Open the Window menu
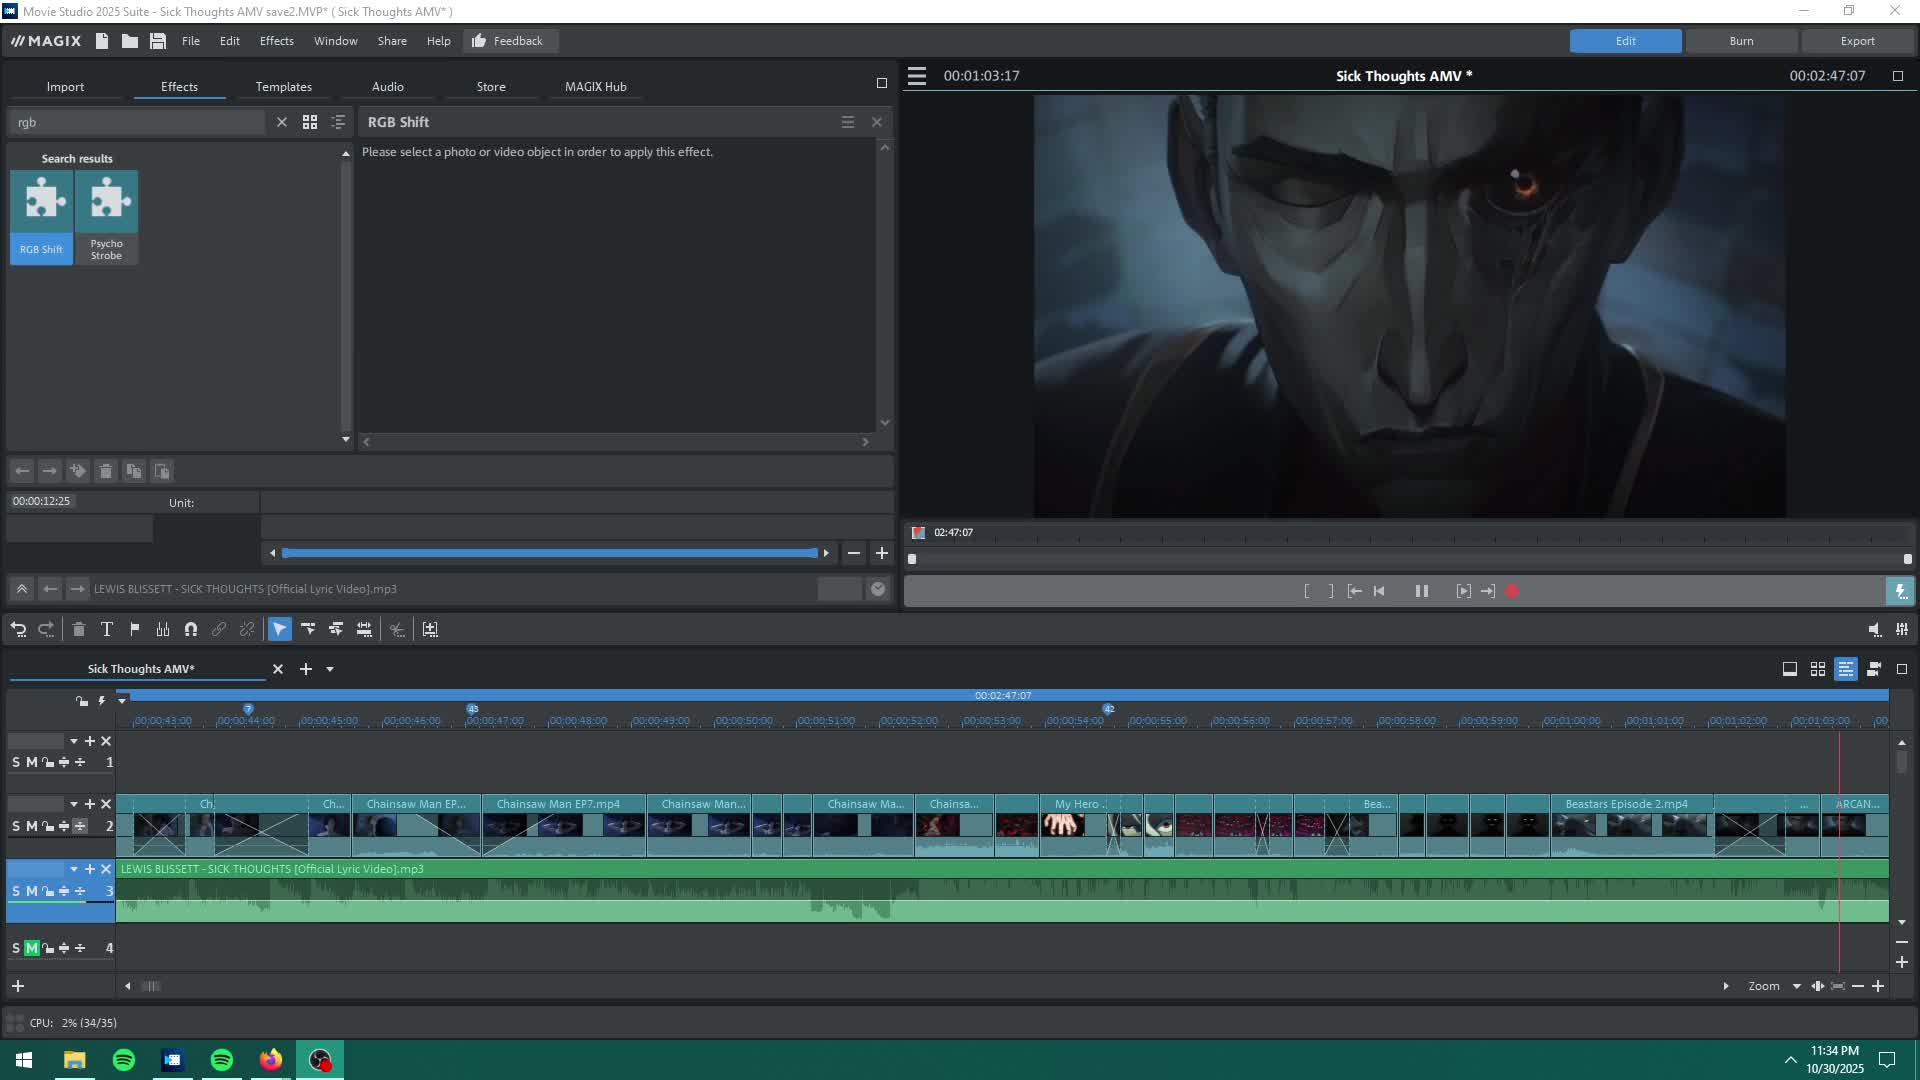 pyautogui.click(x=336, y=41)
